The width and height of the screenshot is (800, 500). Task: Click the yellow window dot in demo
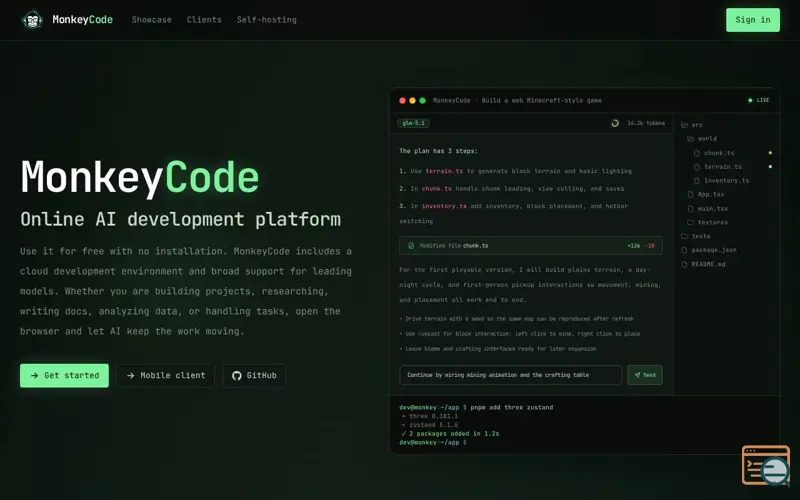412,101
